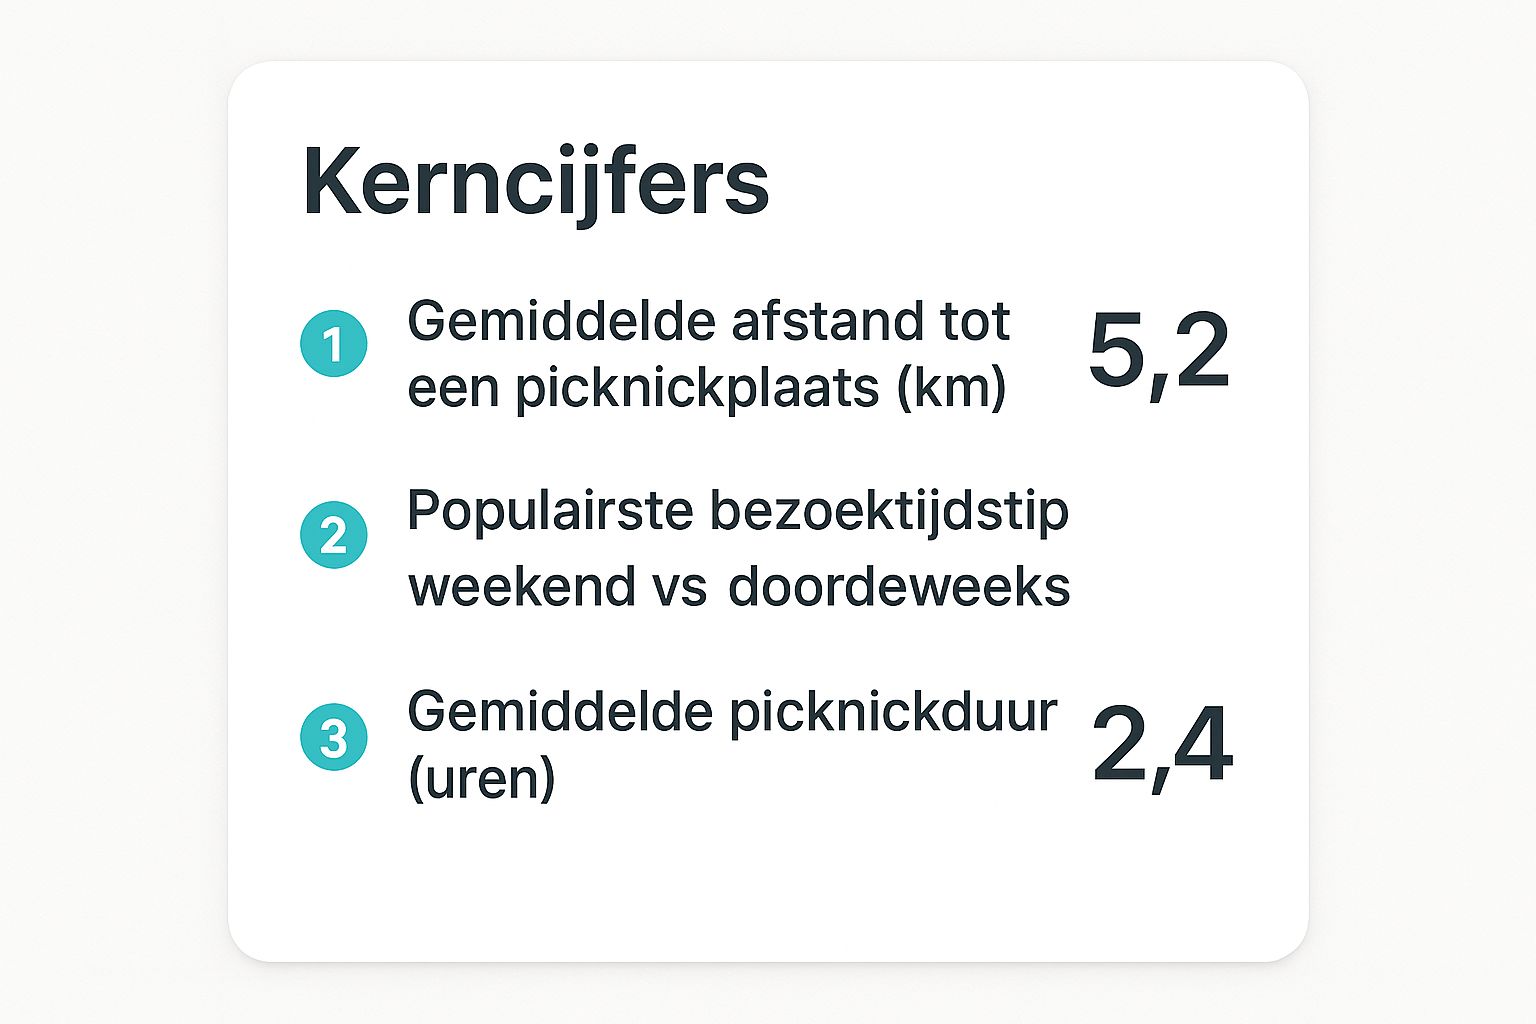Click the 2,4 duration value
Viewport: 1536px width, 1024px height.
pyautogui.click(x=1162, y=746)
